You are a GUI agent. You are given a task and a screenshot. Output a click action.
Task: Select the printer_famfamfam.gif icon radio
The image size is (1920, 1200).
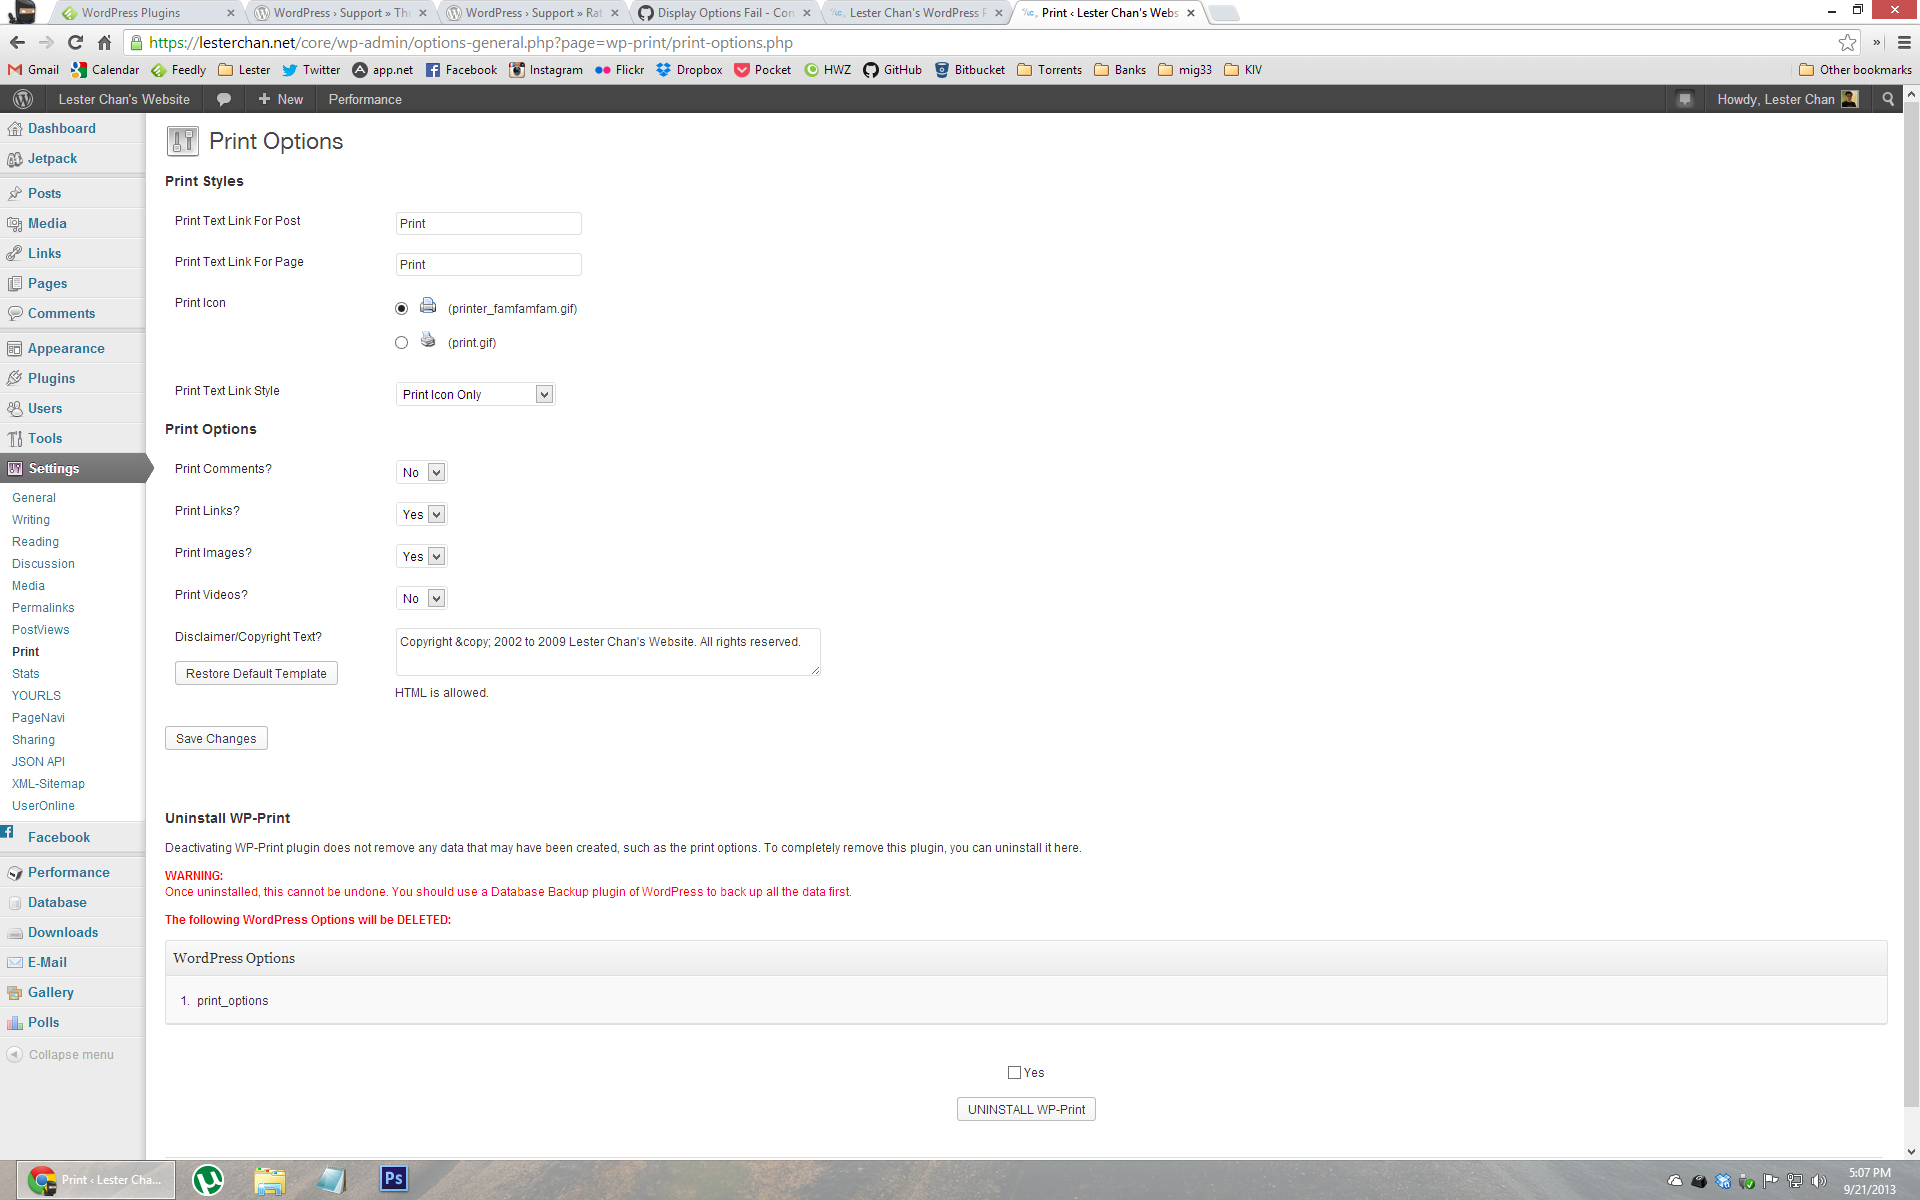click(401, 309)
